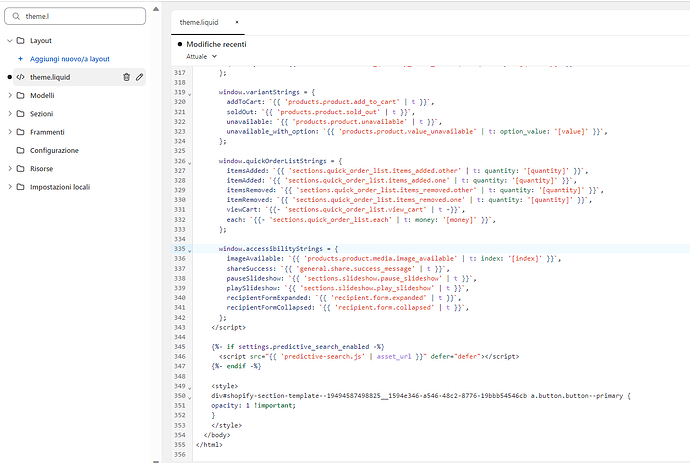690x463 pixels.
Task: Click the plus icon to add new layout
Action: (x=20, y=59)
